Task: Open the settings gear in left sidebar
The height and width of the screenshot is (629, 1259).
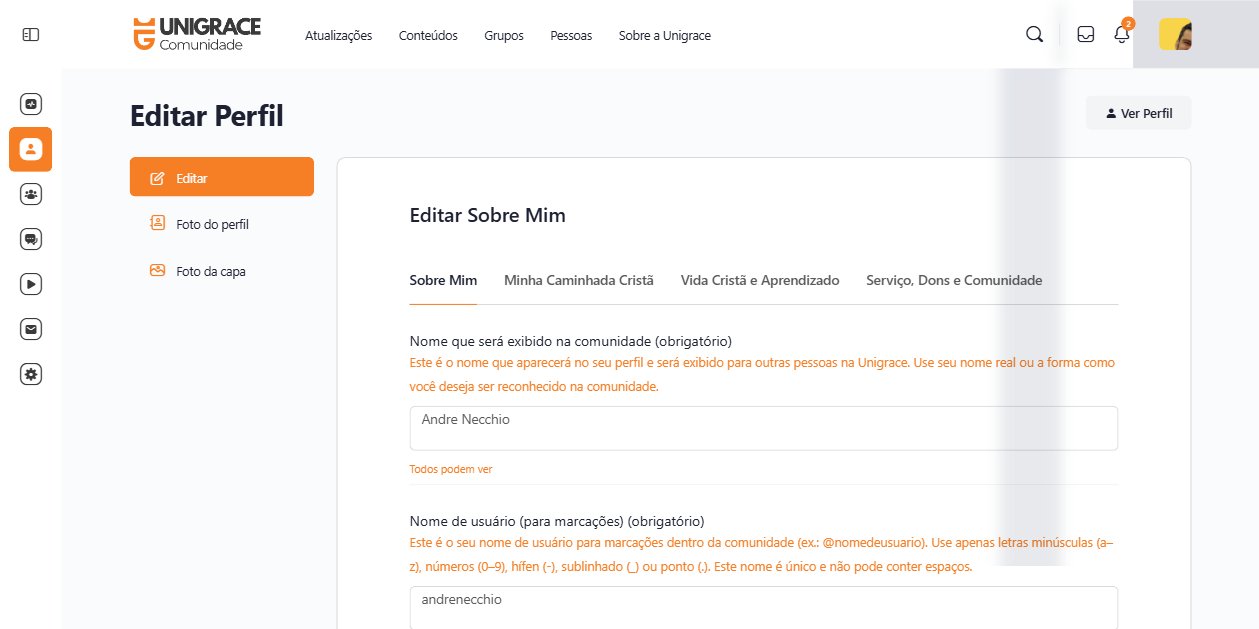Action: click(x=30, y=374)
